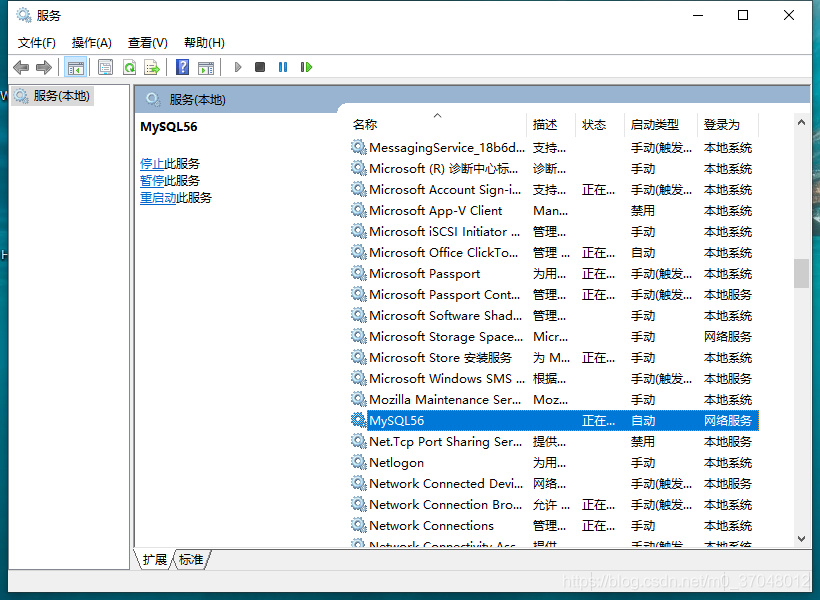
Task: Open the Properties toolbar icon
Action: pyautogui.click(x=105, y=67)
